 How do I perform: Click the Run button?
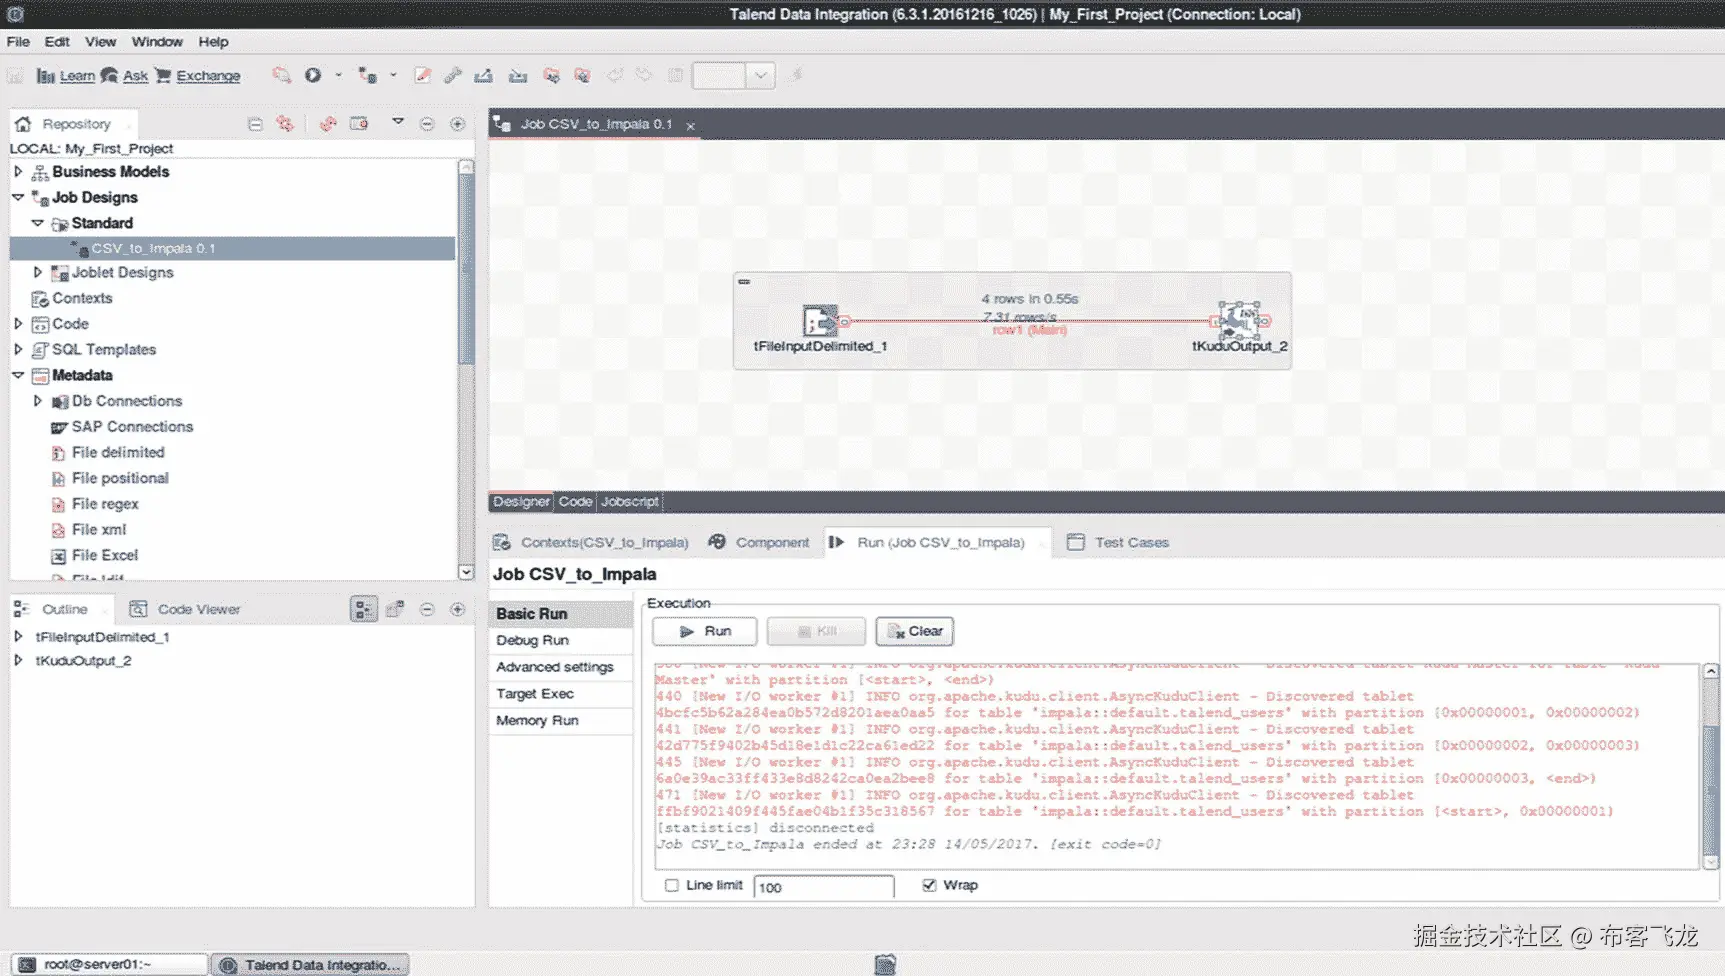(x=705, y=631)
